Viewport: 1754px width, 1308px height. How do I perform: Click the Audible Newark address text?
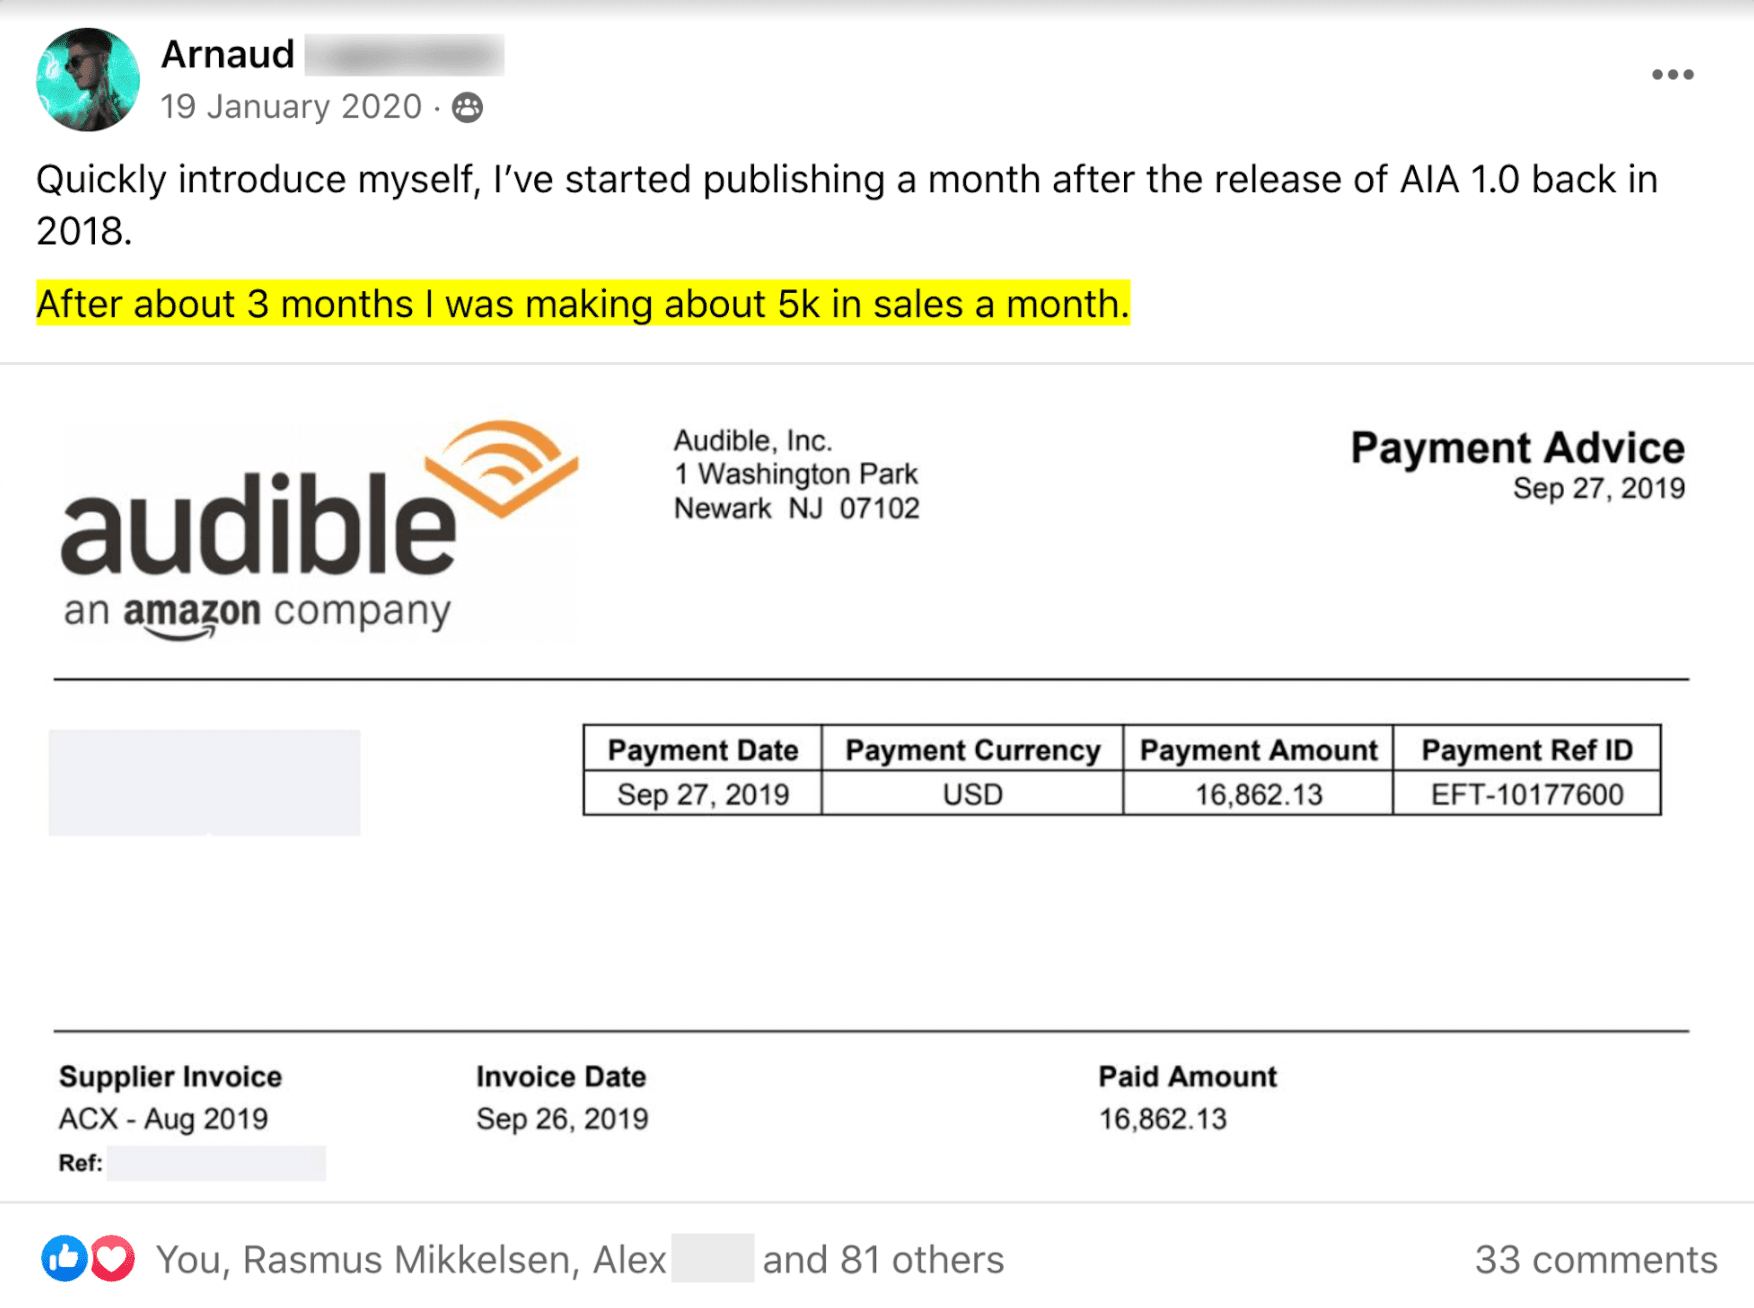(x=796, y=474)
